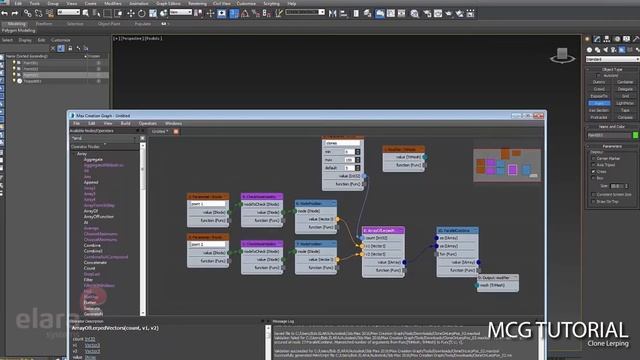Image resolution: width=640 pixels, height=360 pixels.
Task: Toggle the Axis Tripod checkbox
Action: (x=593, y=165)
